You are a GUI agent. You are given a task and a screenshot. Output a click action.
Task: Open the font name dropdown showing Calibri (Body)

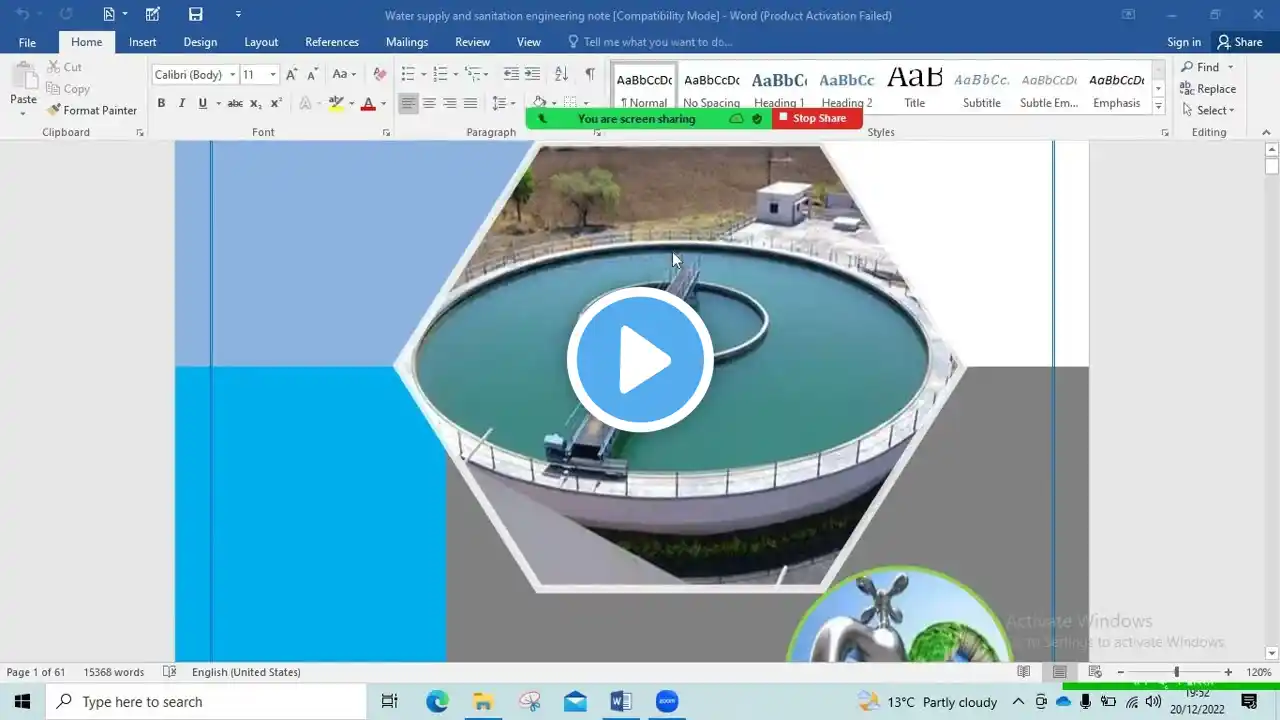[196, 74]
